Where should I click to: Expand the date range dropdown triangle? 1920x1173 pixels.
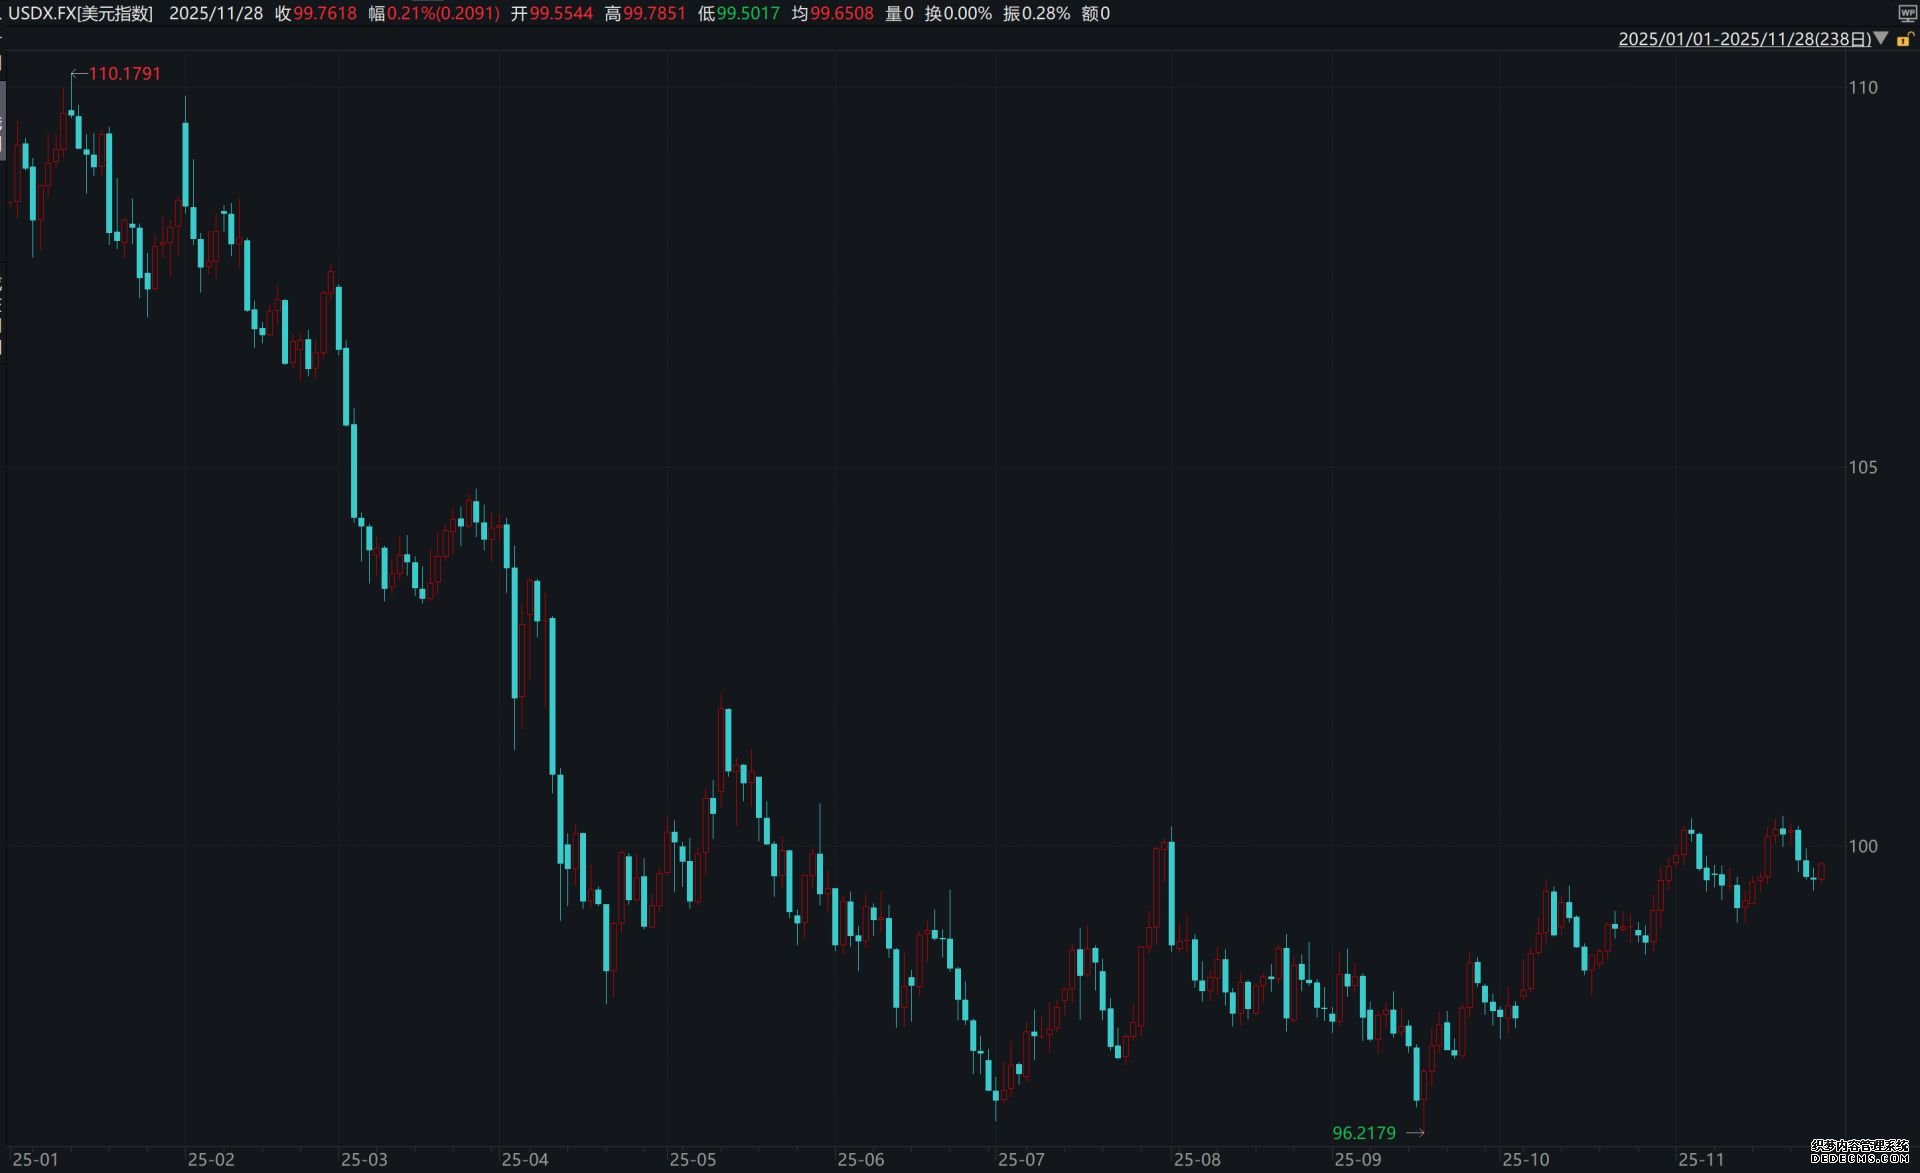pyautogui.click(x=1880, y=39)
